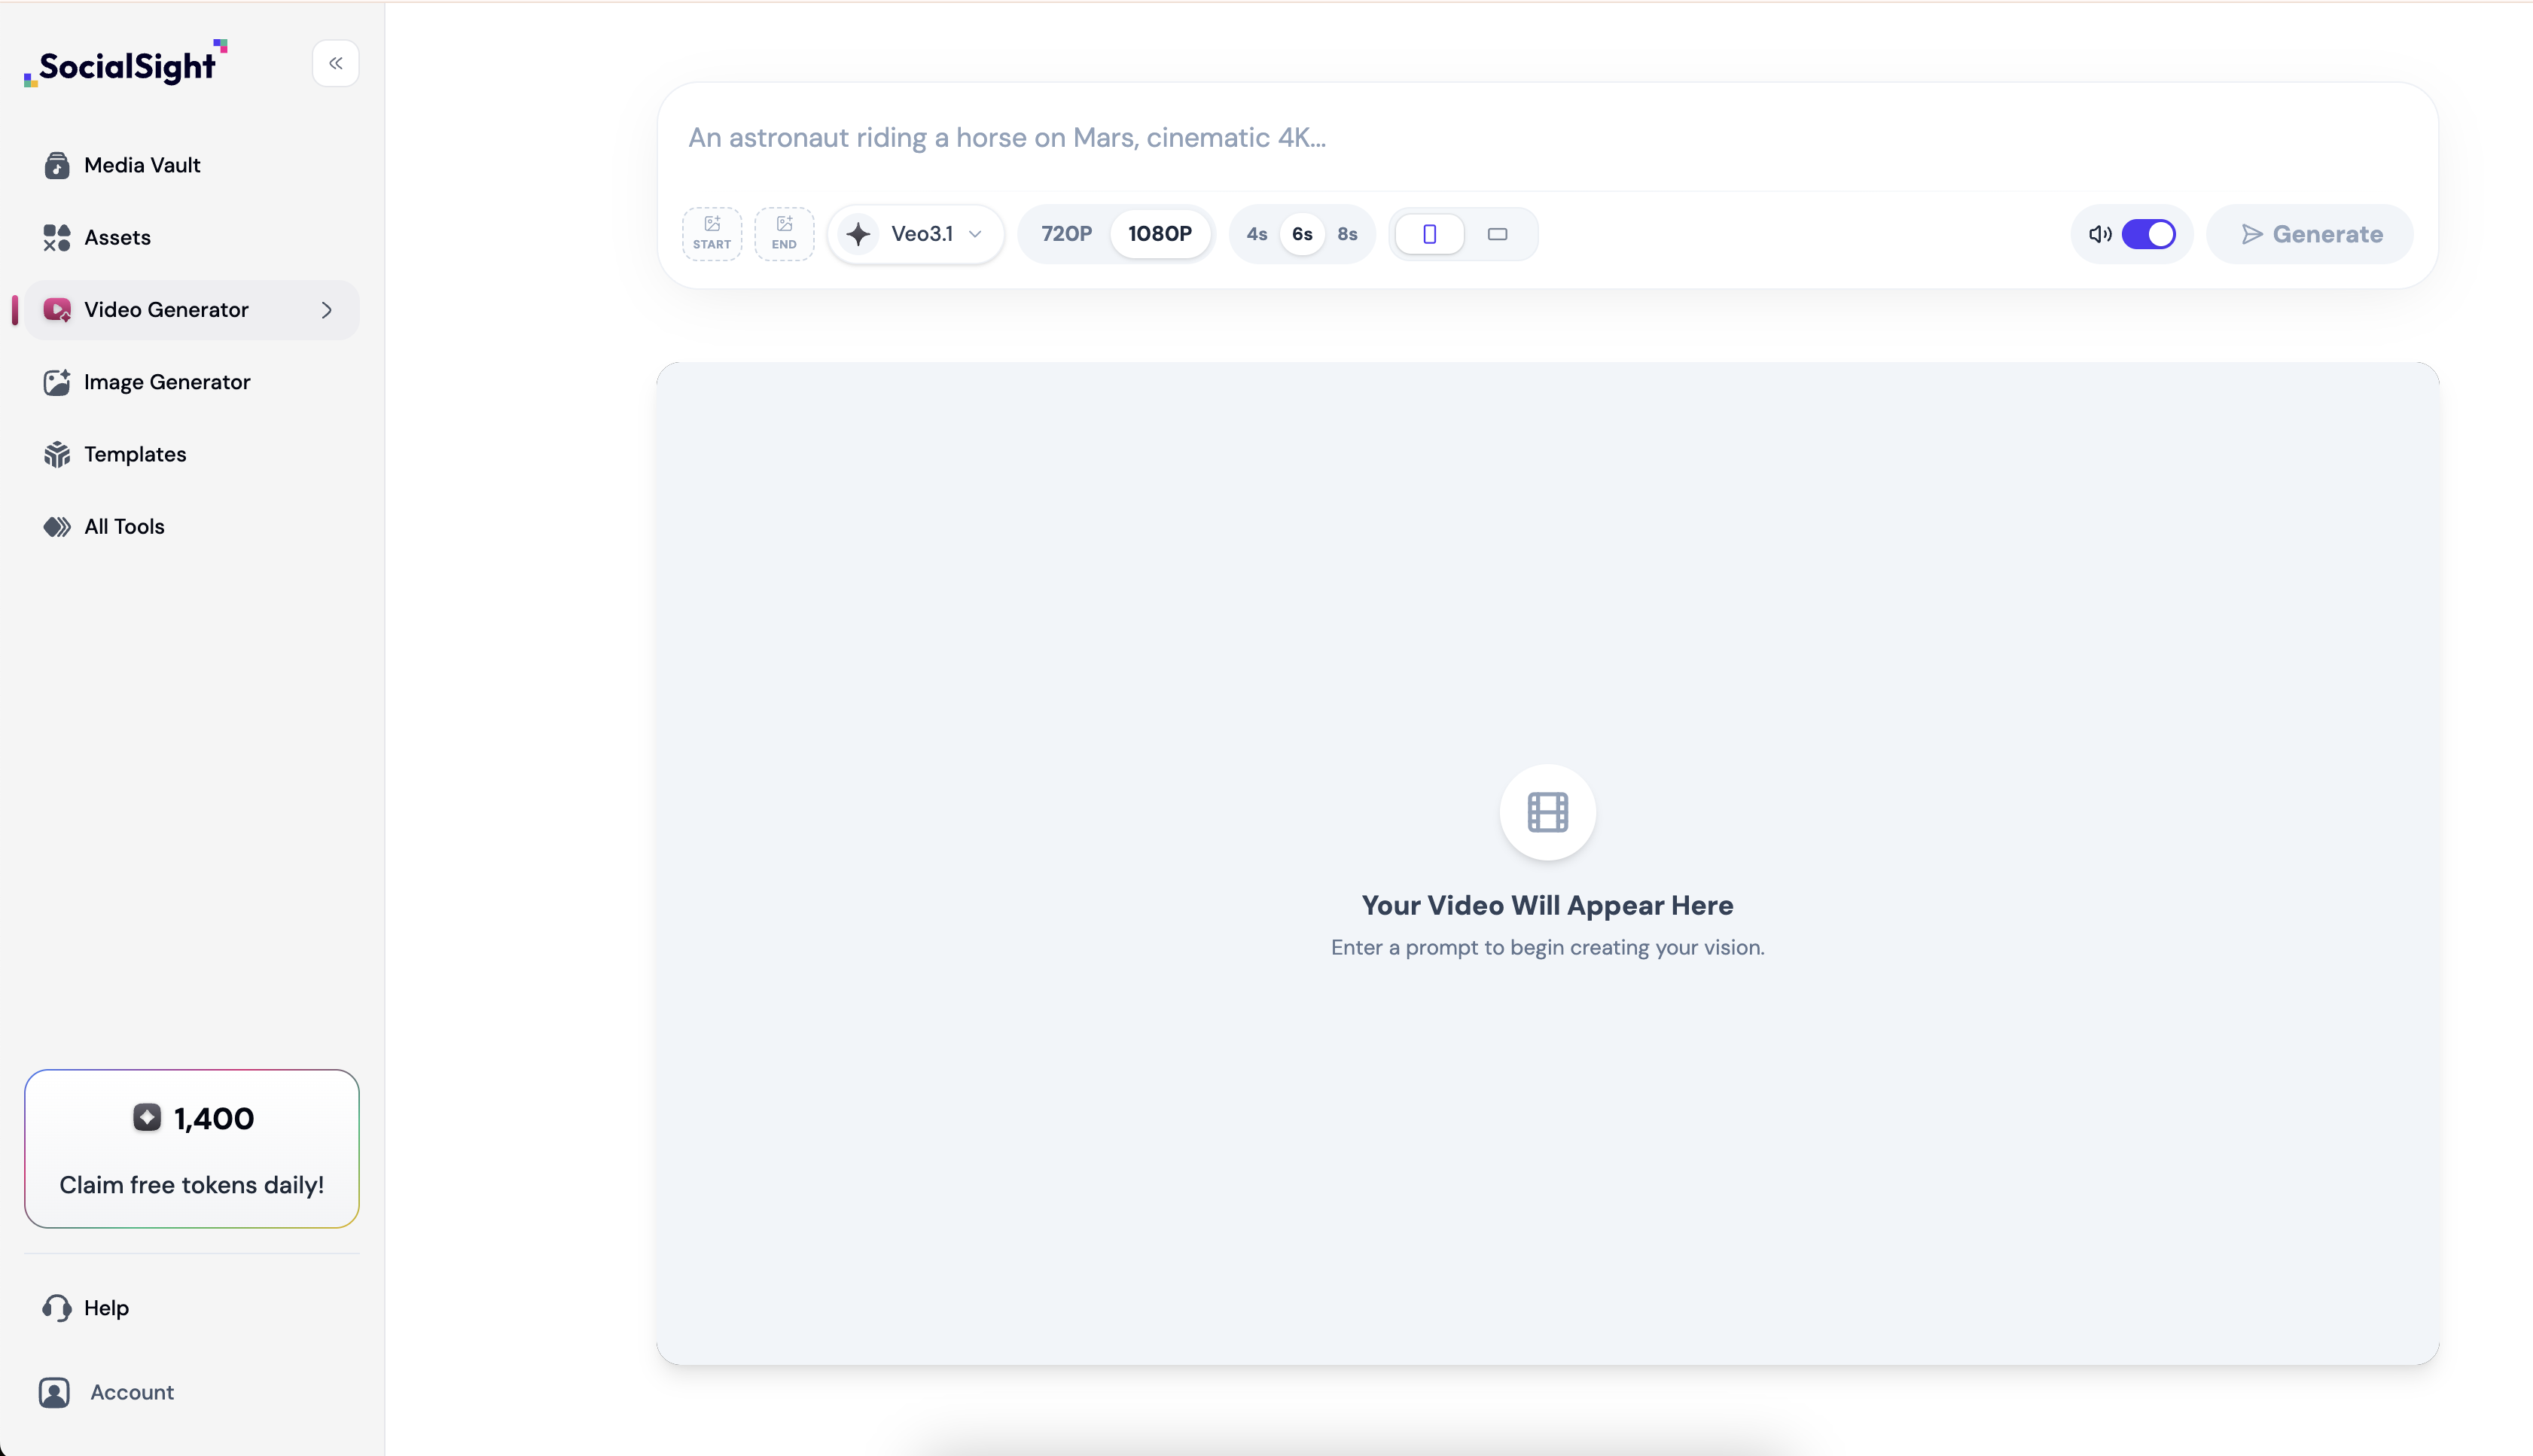Select 720P resolution option
Image resolution: width=2533 pixels, height=1456 pixels.
tap(1066, 234)
